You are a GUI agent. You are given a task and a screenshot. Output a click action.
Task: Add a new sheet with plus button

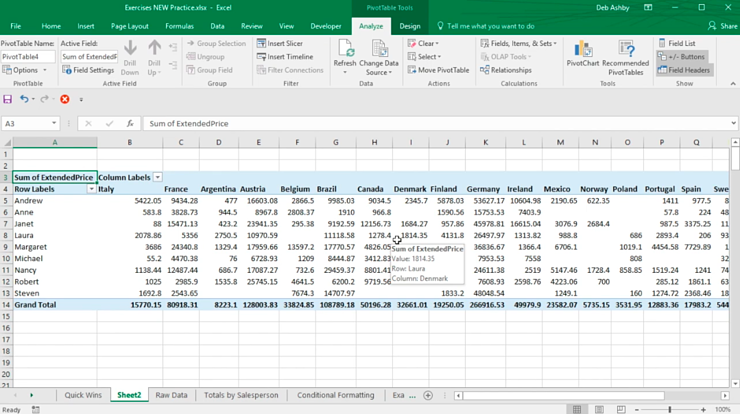point(428,396)
